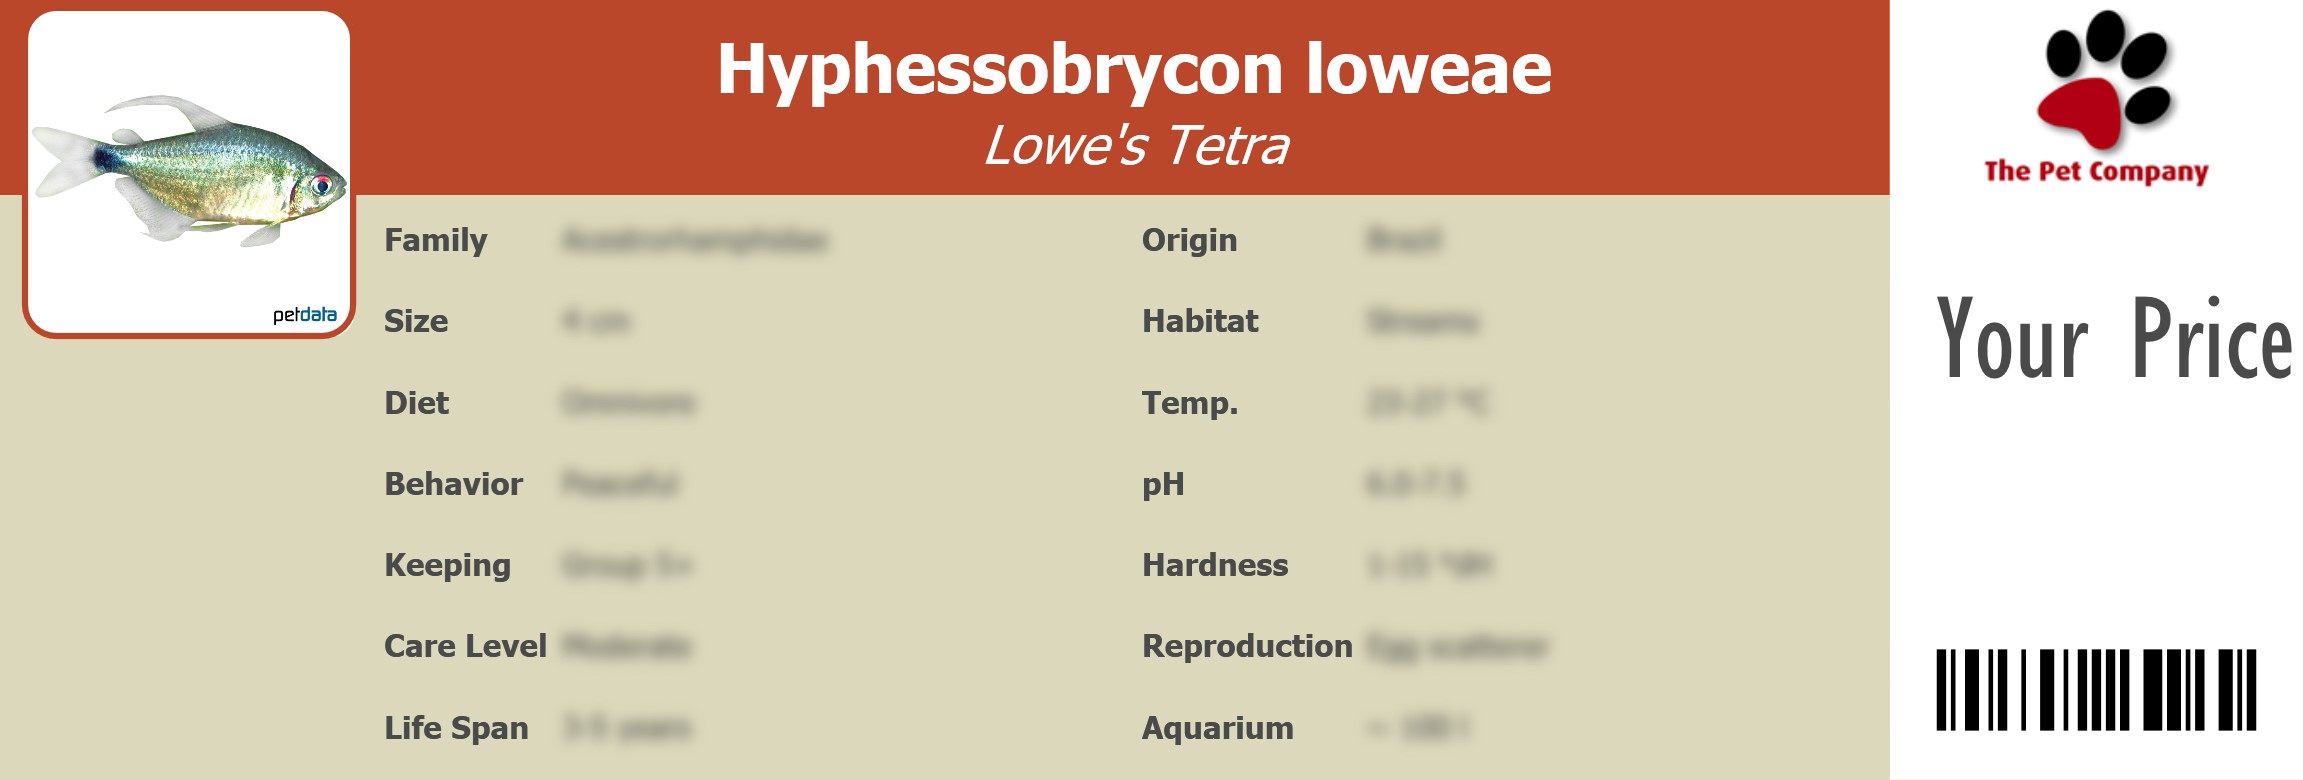Click the Lowe's Tetra fish photo

coord(188,172)
